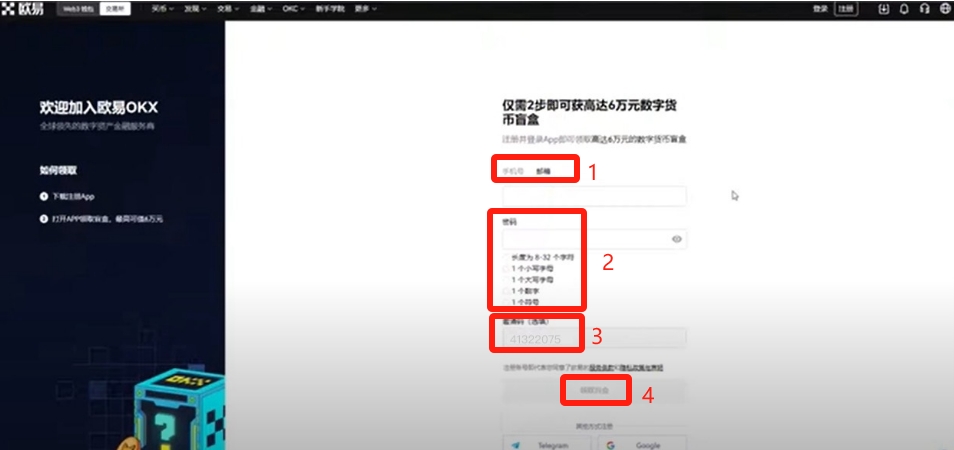
Task: Click the 1 个符号 rule
Action: 525,302
